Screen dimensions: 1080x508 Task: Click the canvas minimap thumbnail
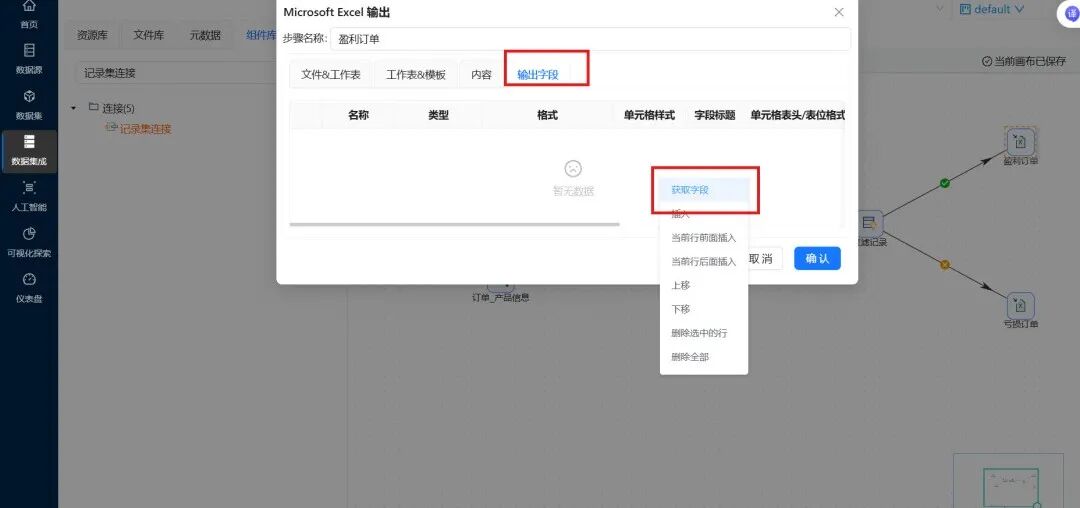[1009, 480]
